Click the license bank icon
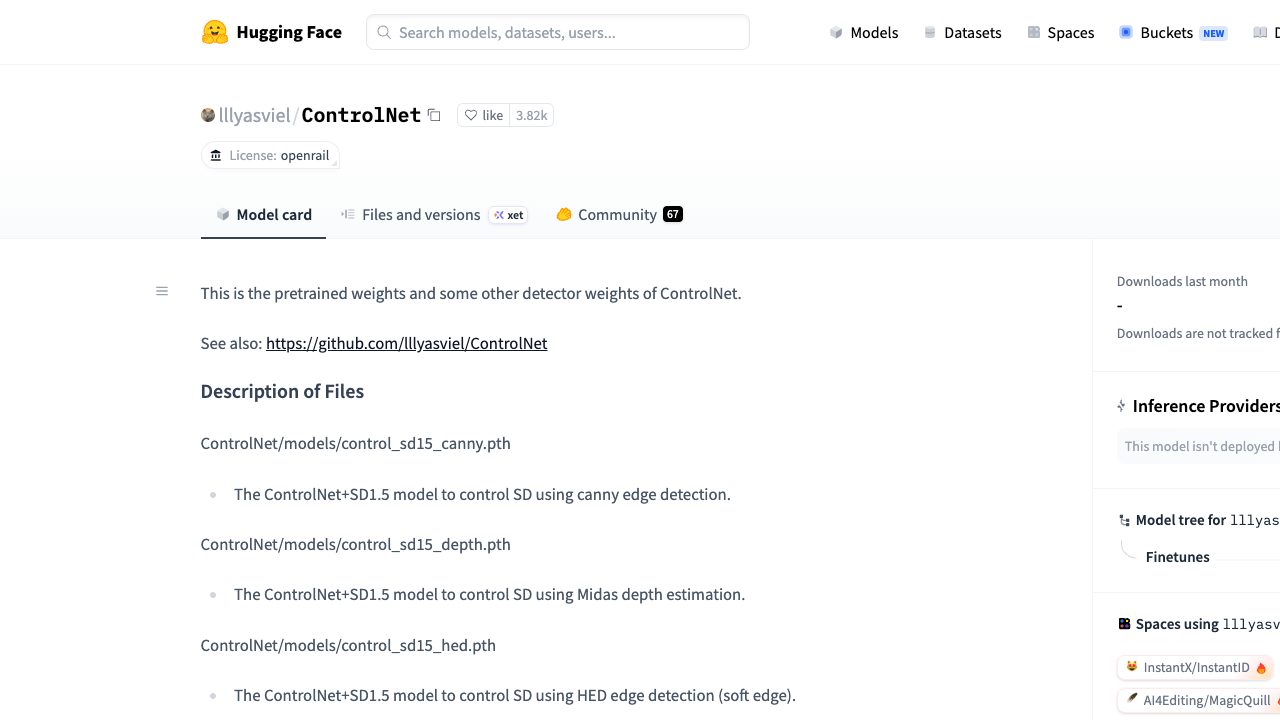 [216, 155]
